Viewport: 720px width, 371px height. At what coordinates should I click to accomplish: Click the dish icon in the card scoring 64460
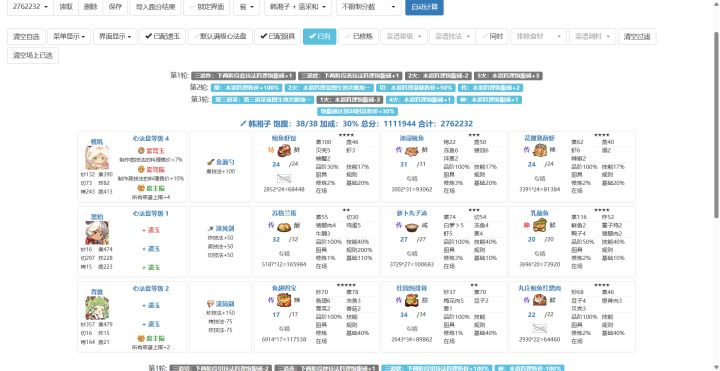click(x=539, y=300)
